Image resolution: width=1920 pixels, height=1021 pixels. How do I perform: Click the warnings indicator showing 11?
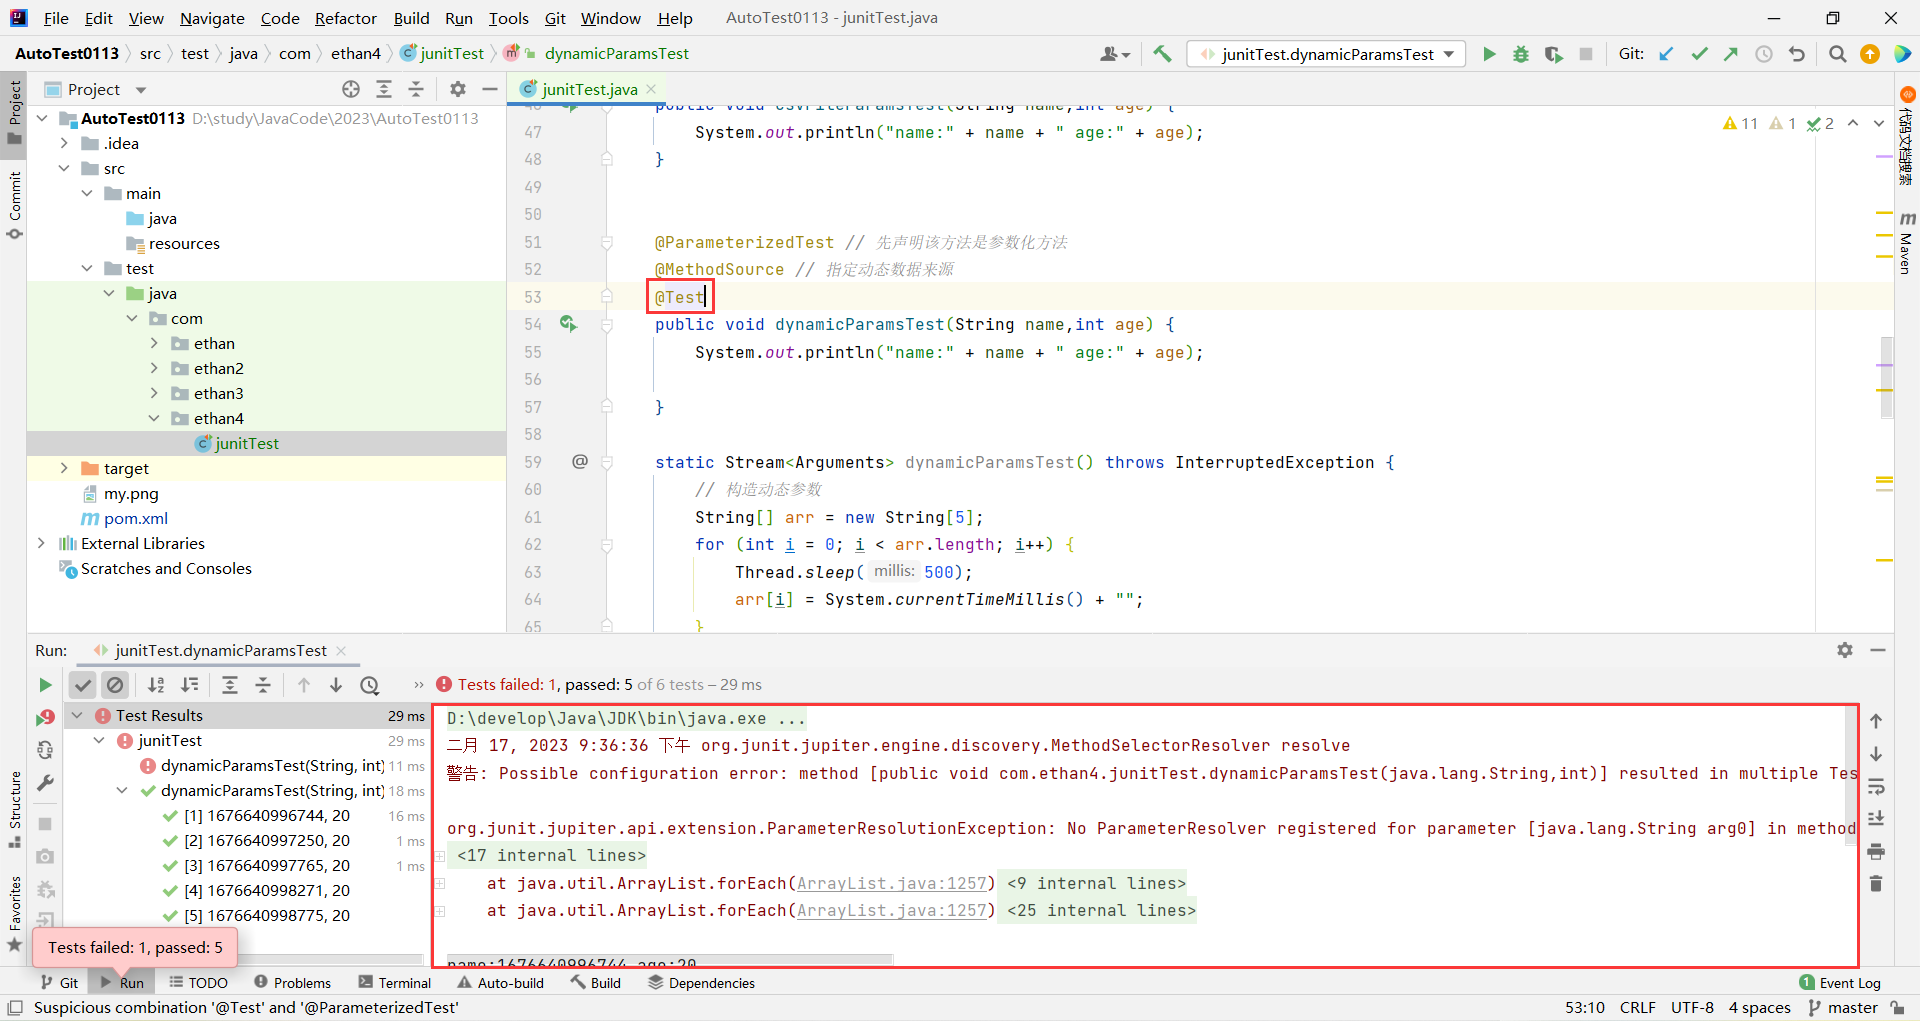[x=1740, y=123]
